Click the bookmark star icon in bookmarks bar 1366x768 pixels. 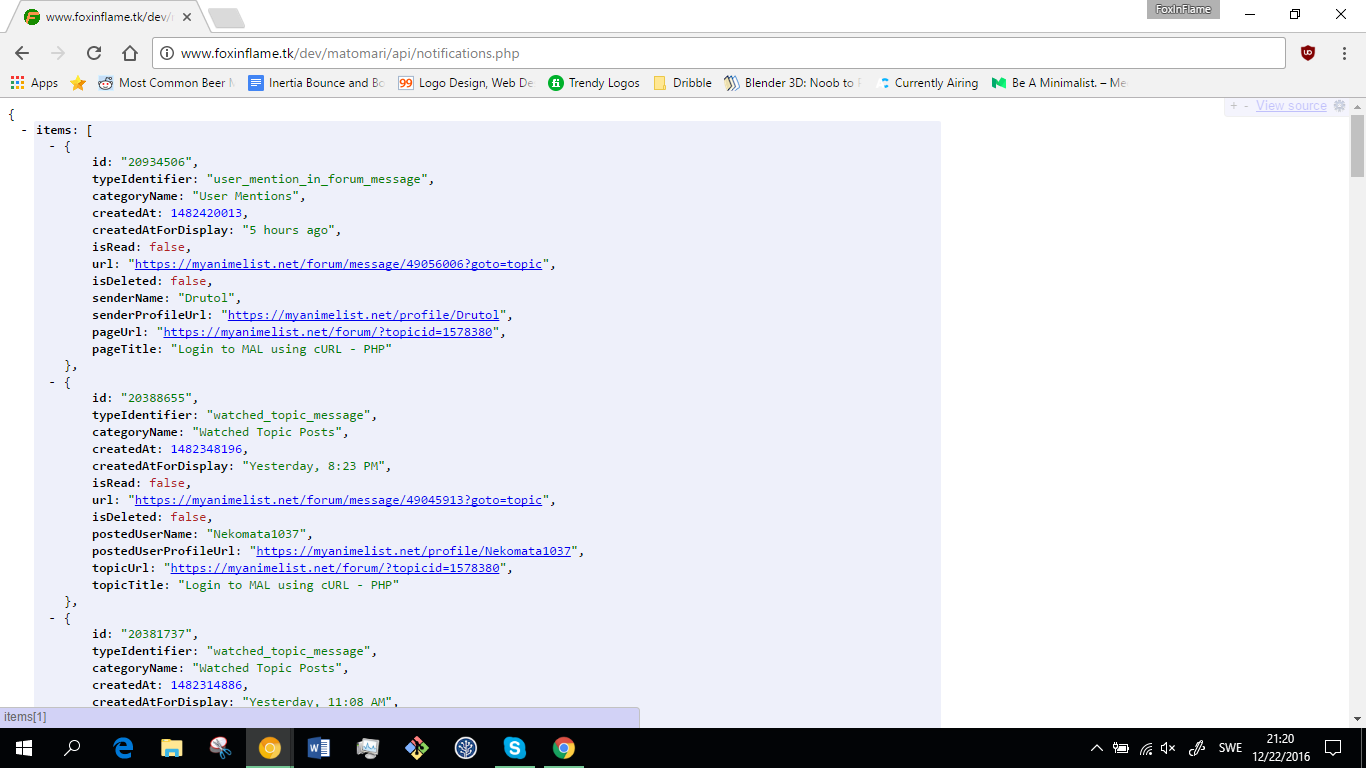pos(78,83)
